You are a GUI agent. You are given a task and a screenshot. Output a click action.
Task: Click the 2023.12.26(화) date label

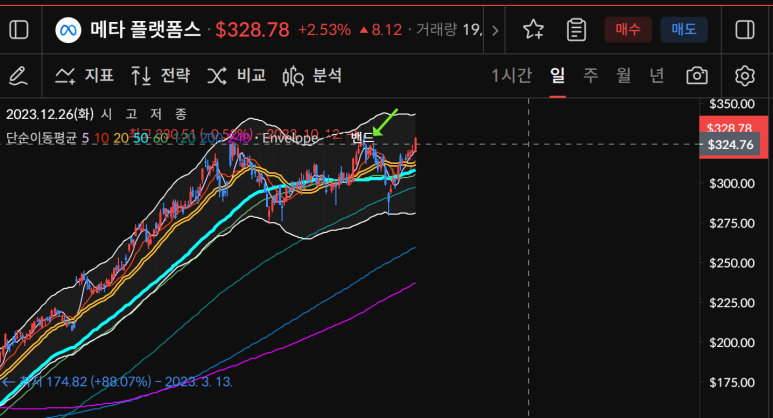49,114
